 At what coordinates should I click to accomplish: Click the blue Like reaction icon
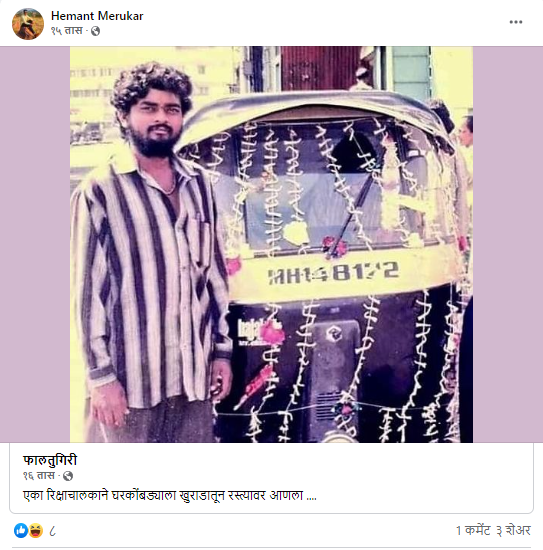tap(21, 530)
